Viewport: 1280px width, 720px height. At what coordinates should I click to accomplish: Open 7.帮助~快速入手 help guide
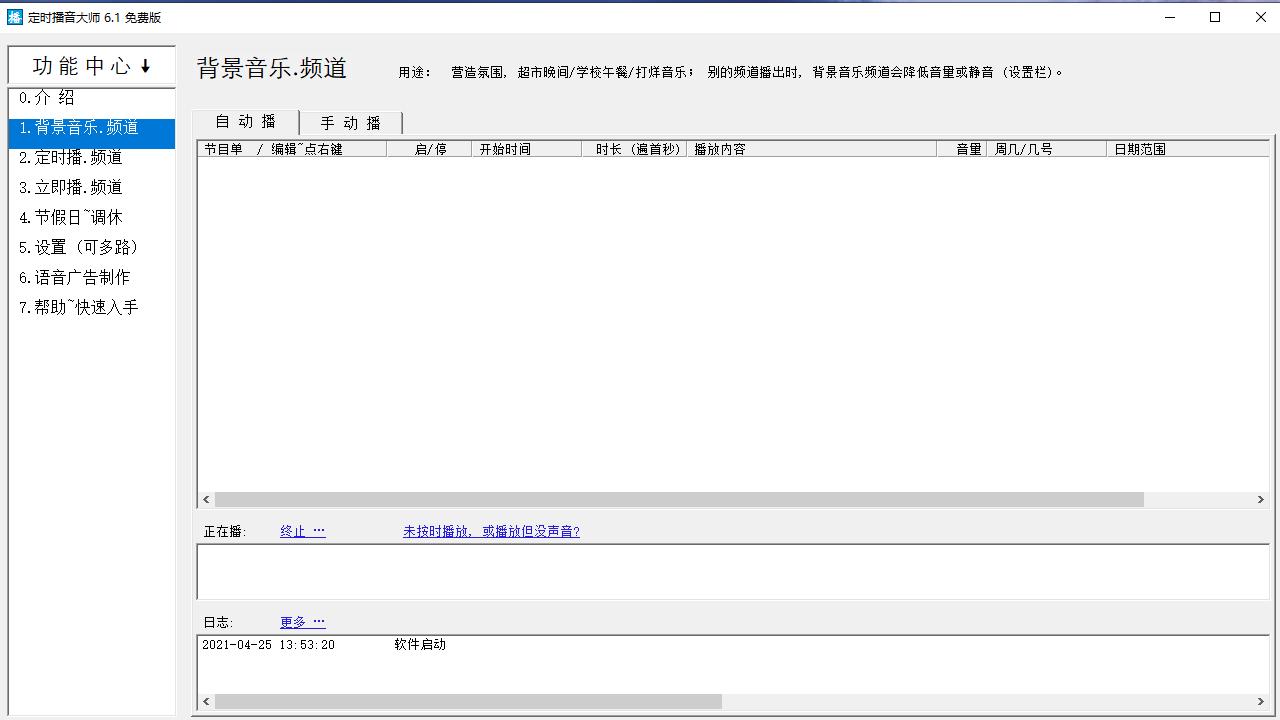pyautogui.click(x=77, y=307)
